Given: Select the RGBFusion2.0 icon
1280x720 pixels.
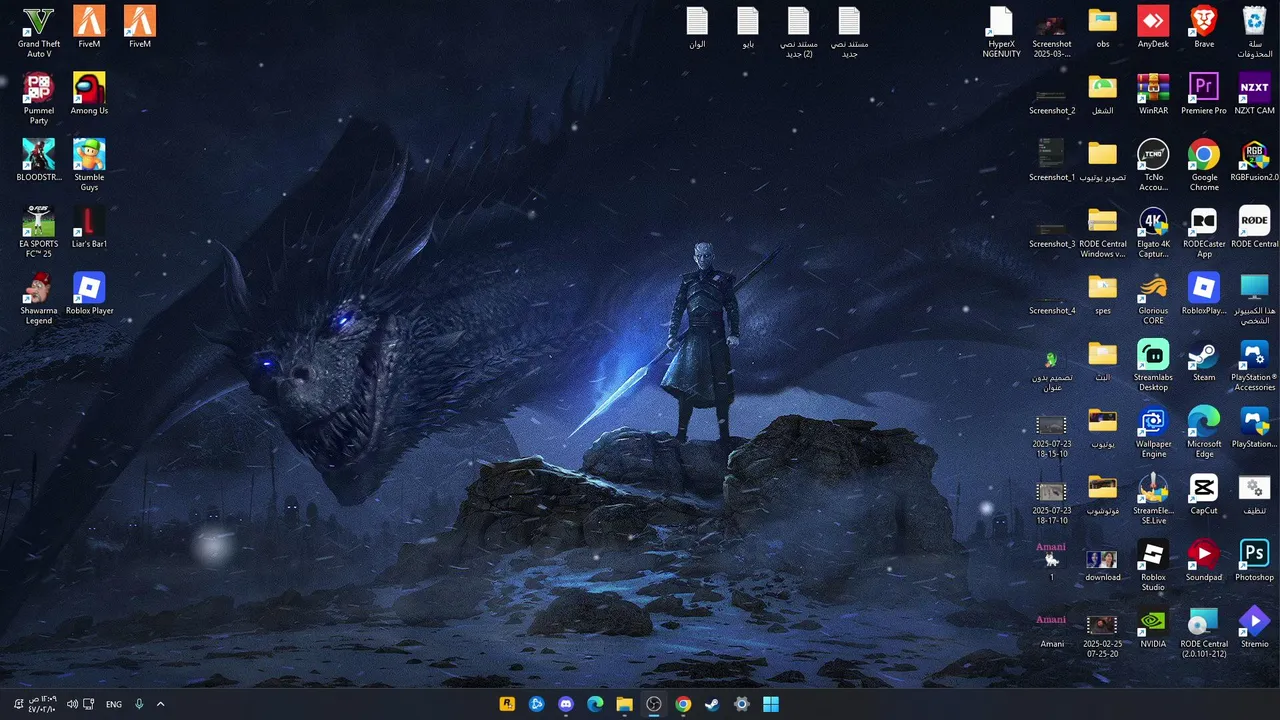Looking at the screenshot, I should [x=1254, y=160].
